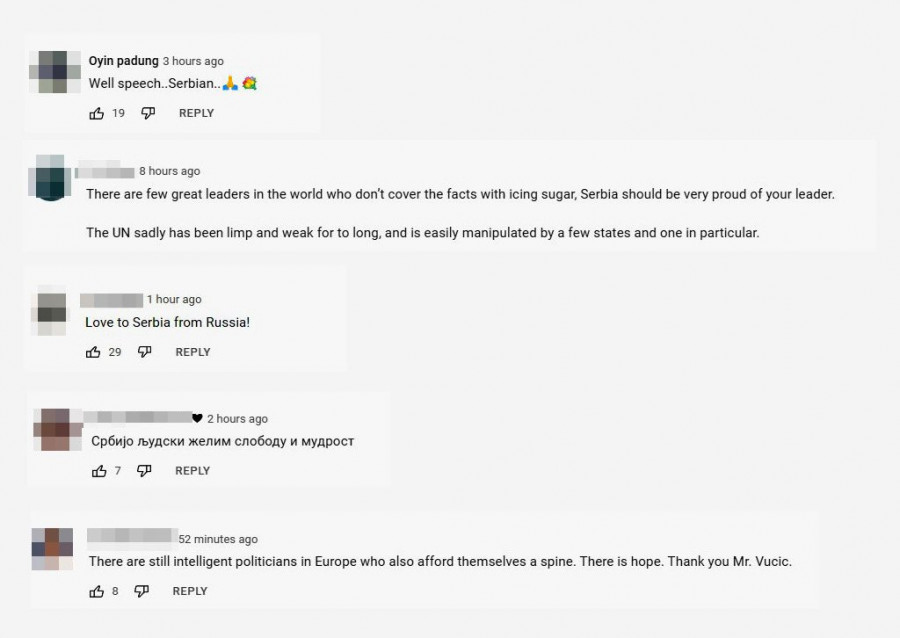
Task: Click the "8 hours ago" timestamp
Action: tap(169, 171)
